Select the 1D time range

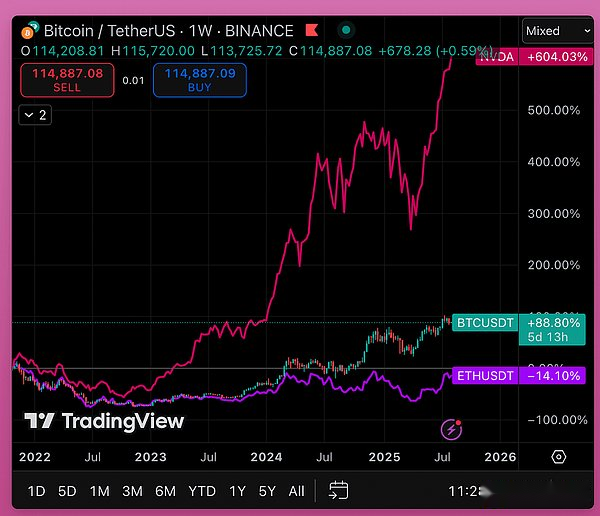point(36,491)
